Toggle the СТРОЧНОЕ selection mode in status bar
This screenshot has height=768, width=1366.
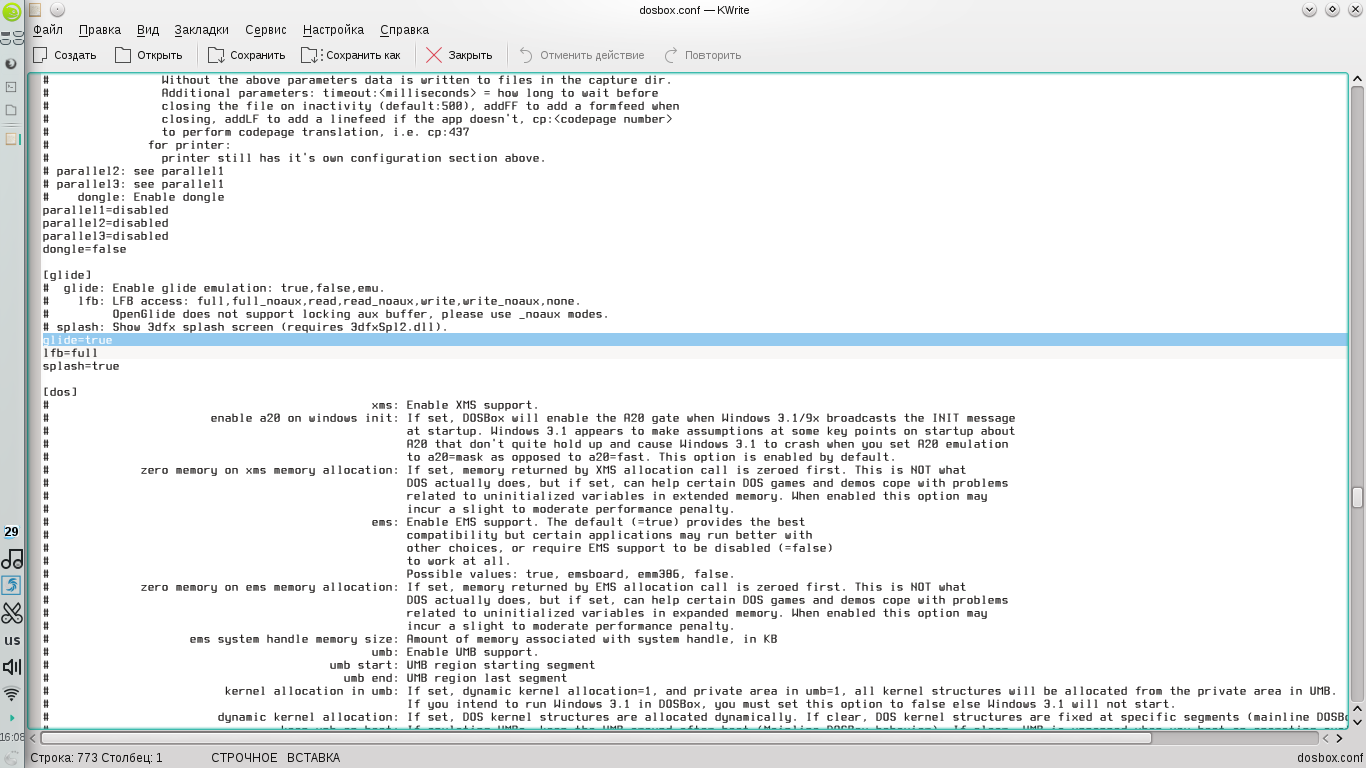pos(244,758)
